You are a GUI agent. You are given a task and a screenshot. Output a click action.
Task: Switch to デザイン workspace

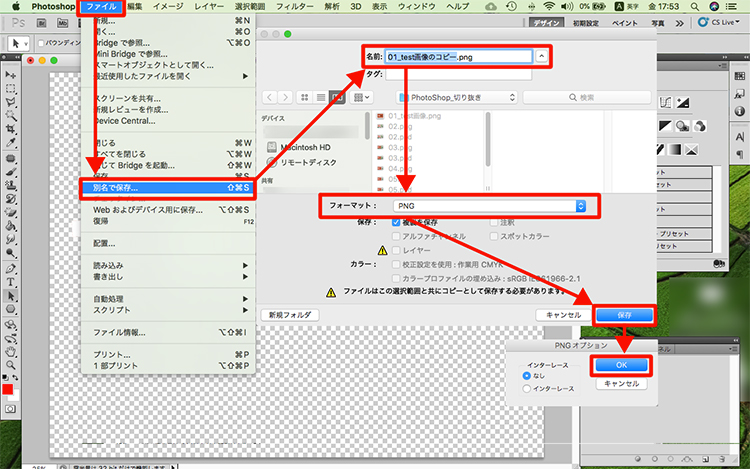[x=547, y=23]
